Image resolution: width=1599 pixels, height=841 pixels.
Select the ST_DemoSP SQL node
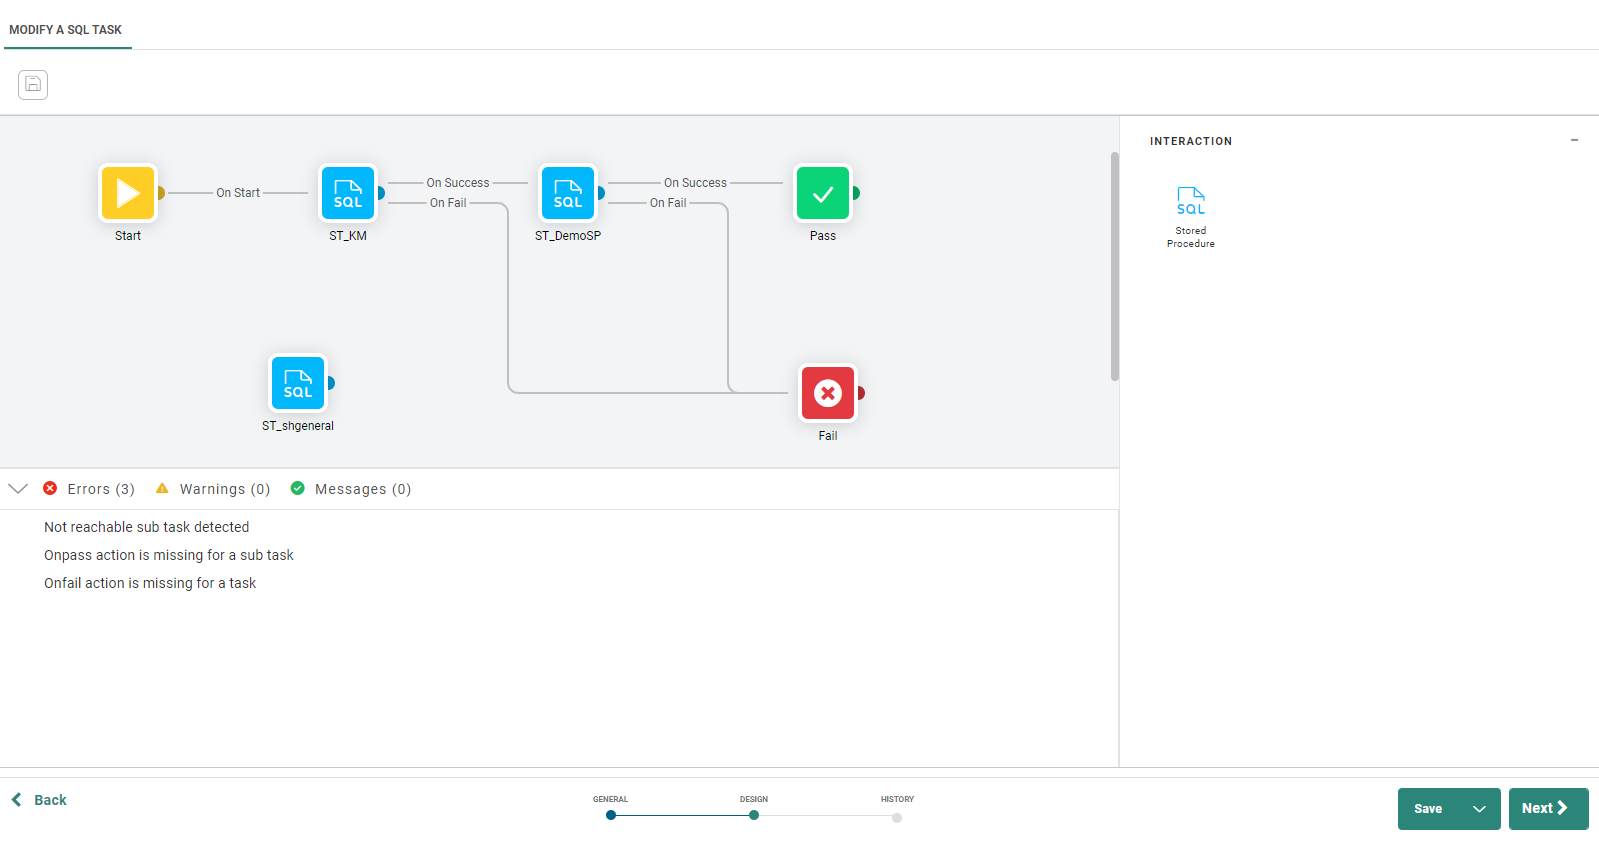coord(568,193)
